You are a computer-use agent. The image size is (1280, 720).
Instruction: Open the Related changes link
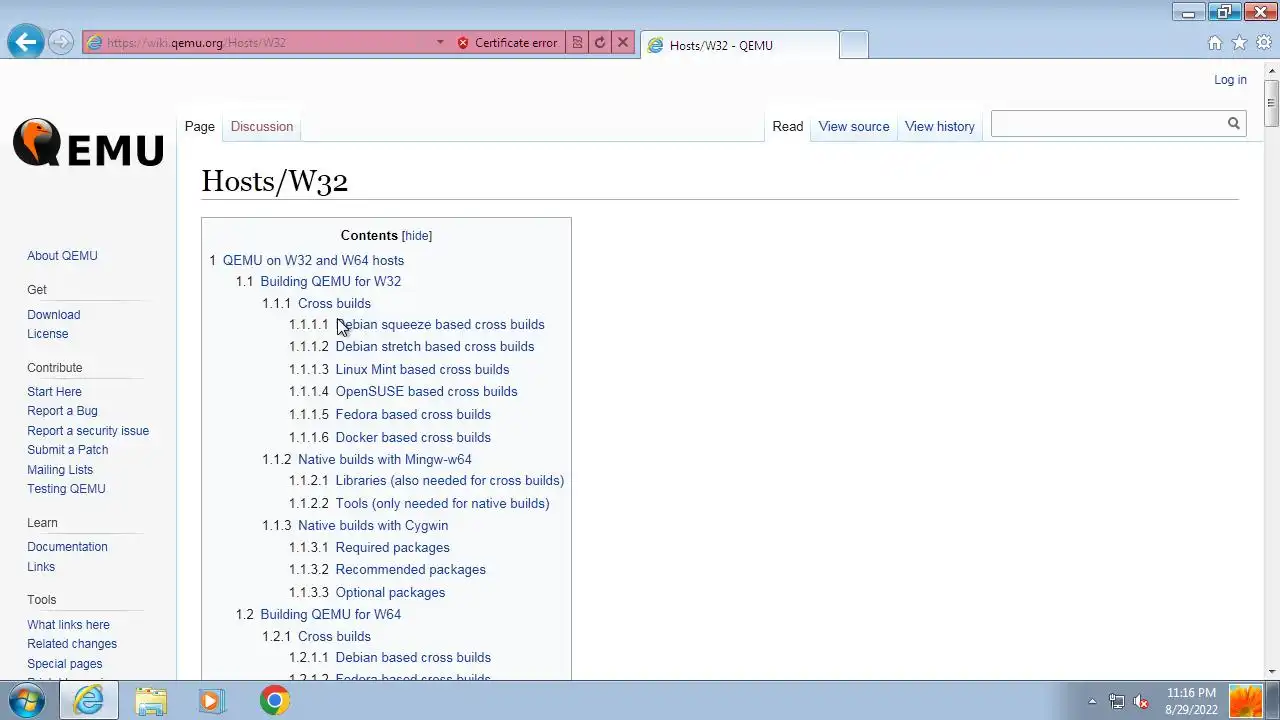[x=72, y=644]
